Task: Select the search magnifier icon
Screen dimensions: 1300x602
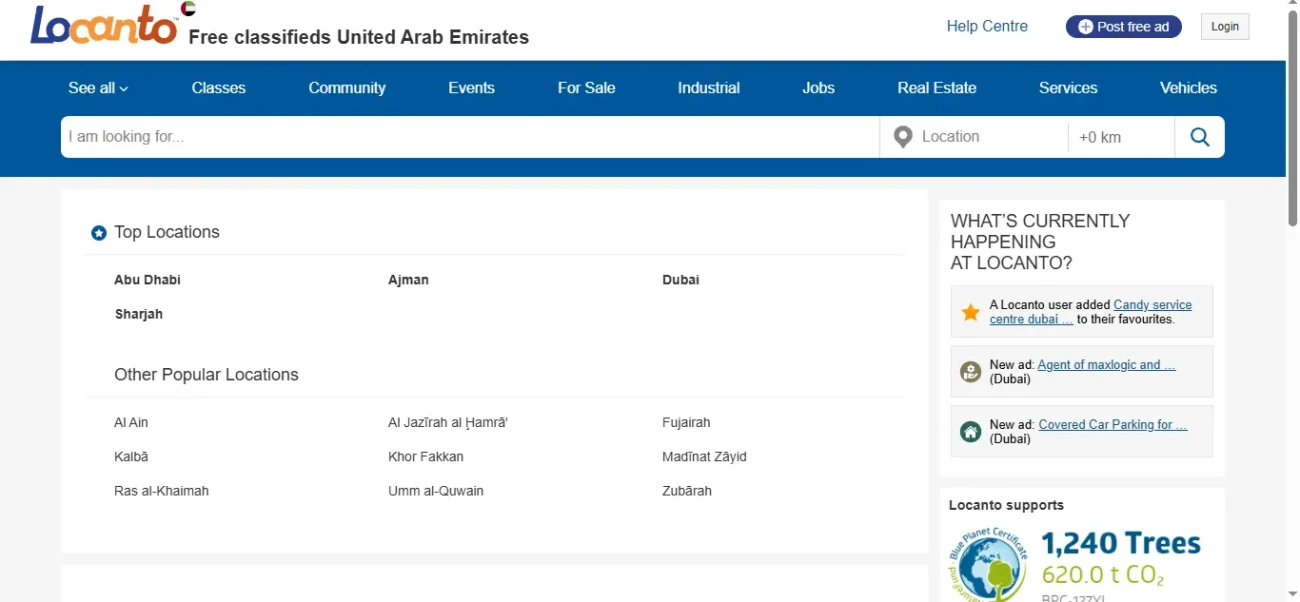Action: click(x=1199, y=136)
